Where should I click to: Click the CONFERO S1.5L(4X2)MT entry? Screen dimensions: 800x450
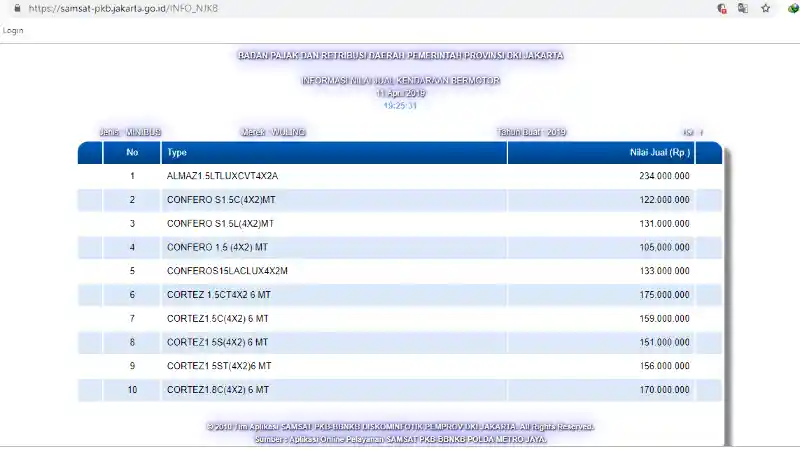220,224
